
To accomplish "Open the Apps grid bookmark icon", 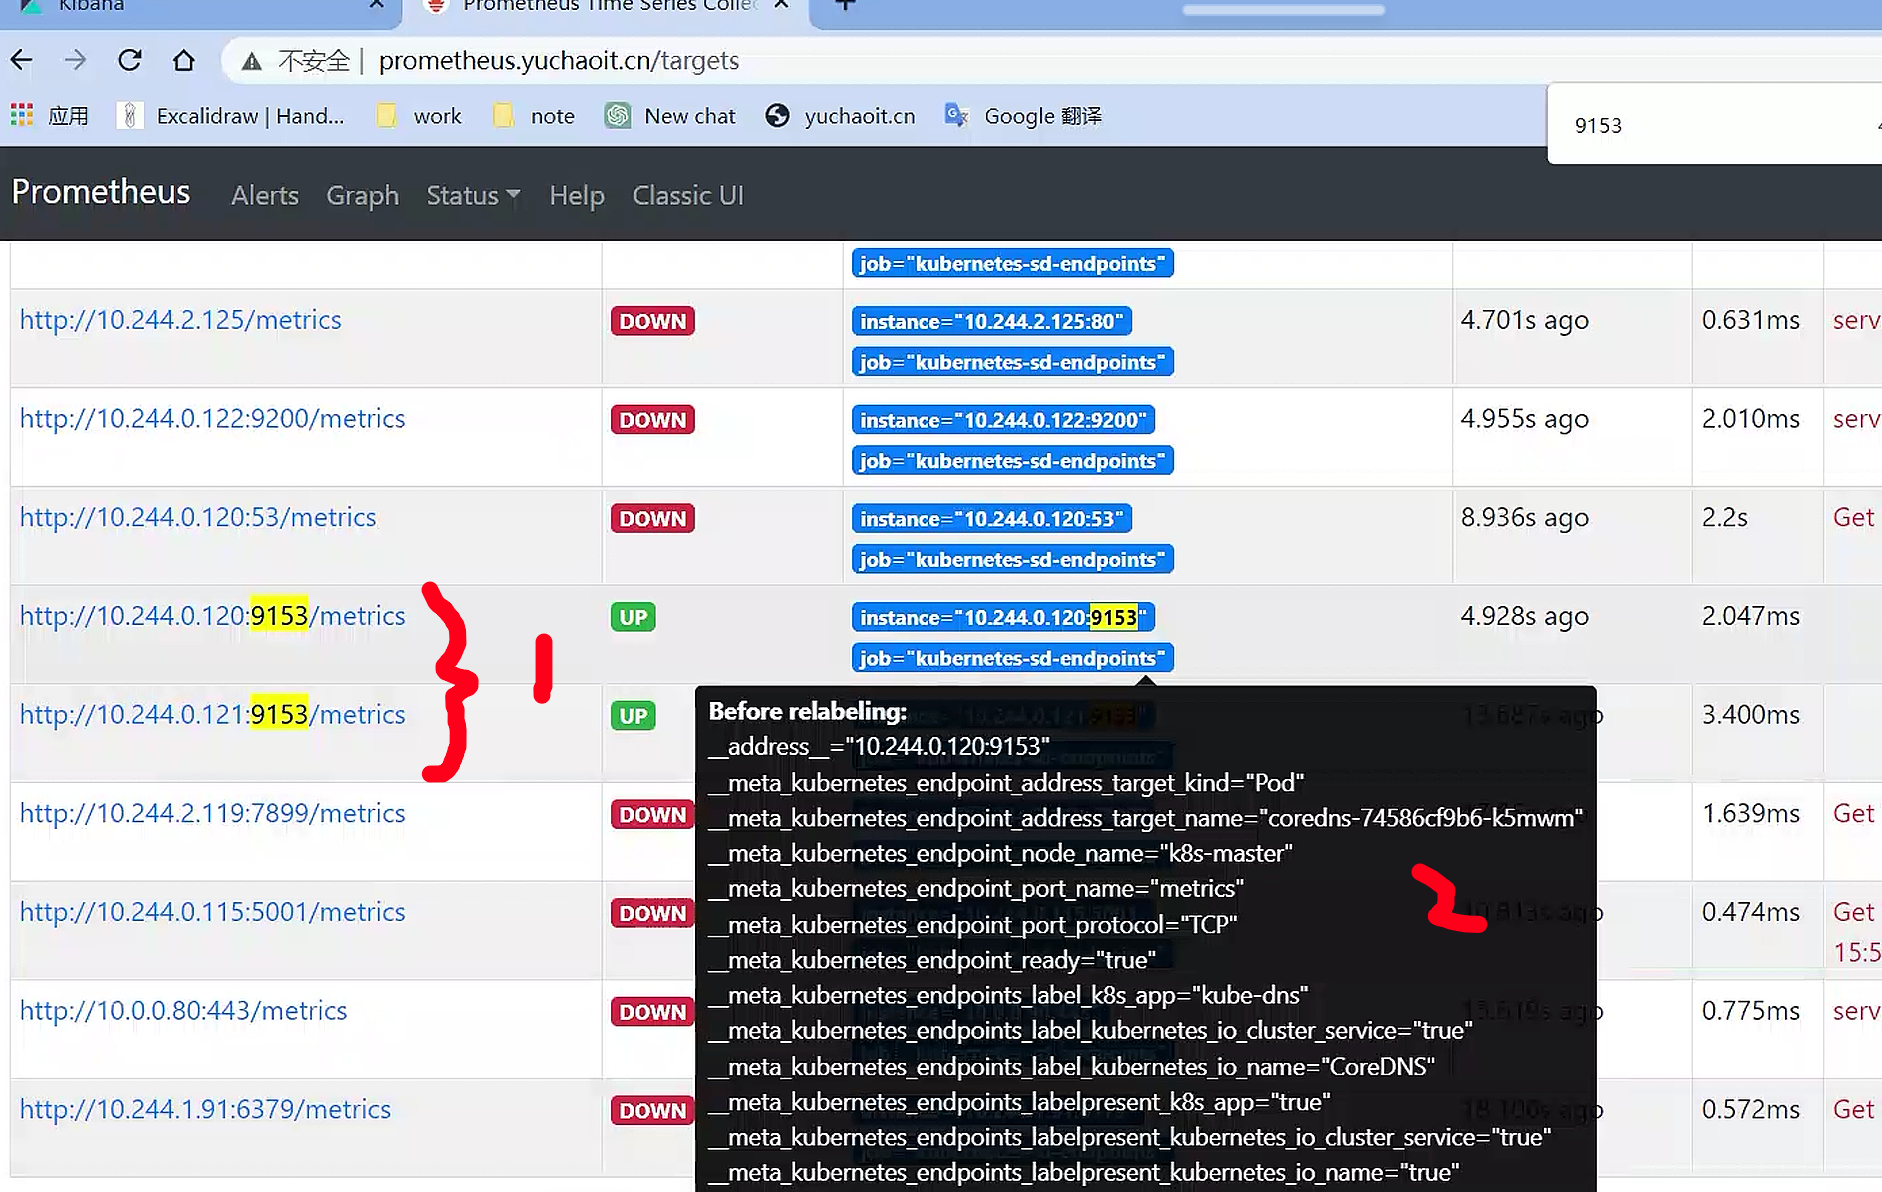I will [22, 116].
